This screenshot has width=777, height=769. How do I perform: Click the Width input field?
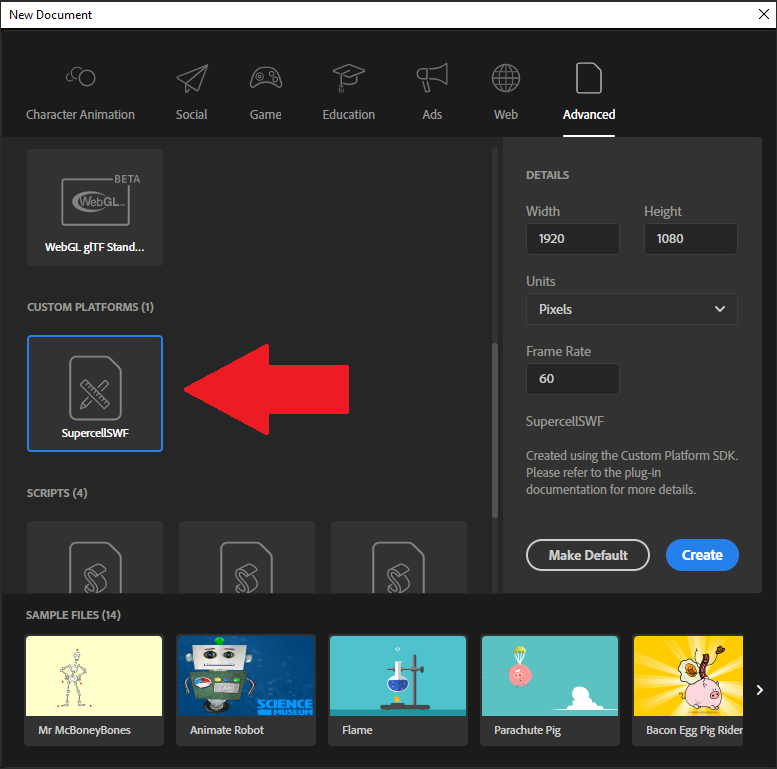pyautogui.click(x=572, y=239)
